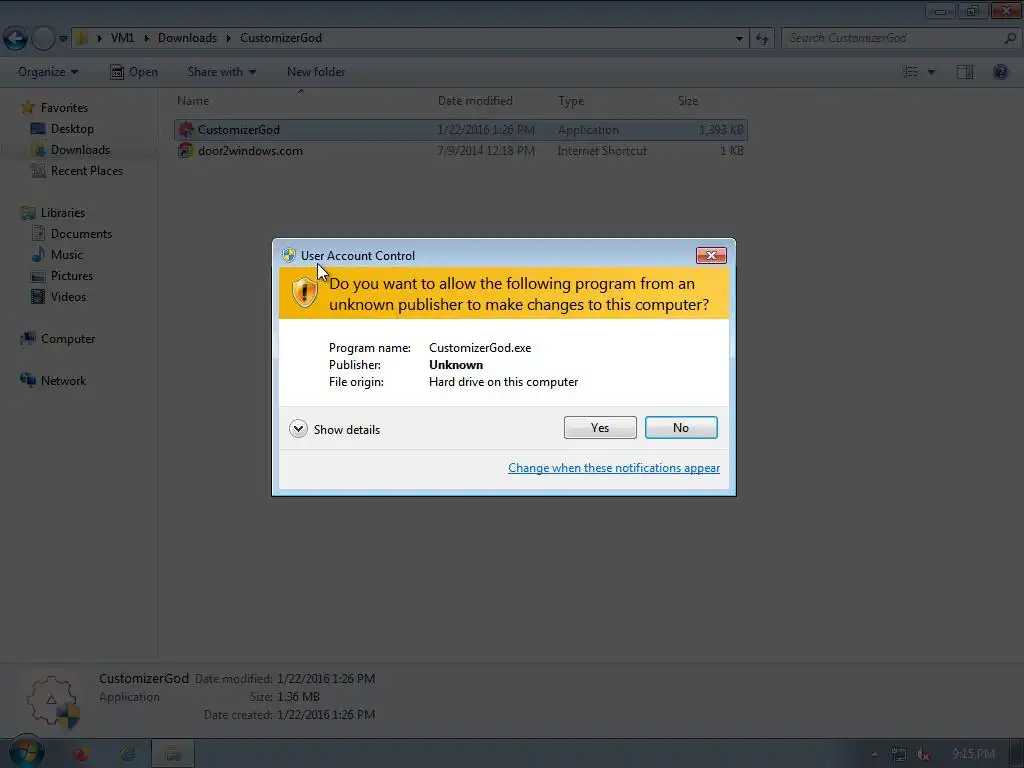The width and height of the screenshot is (1024, 768).
Task: Click the Refresh button beside address bar
Action: click(x=762, y=39)
